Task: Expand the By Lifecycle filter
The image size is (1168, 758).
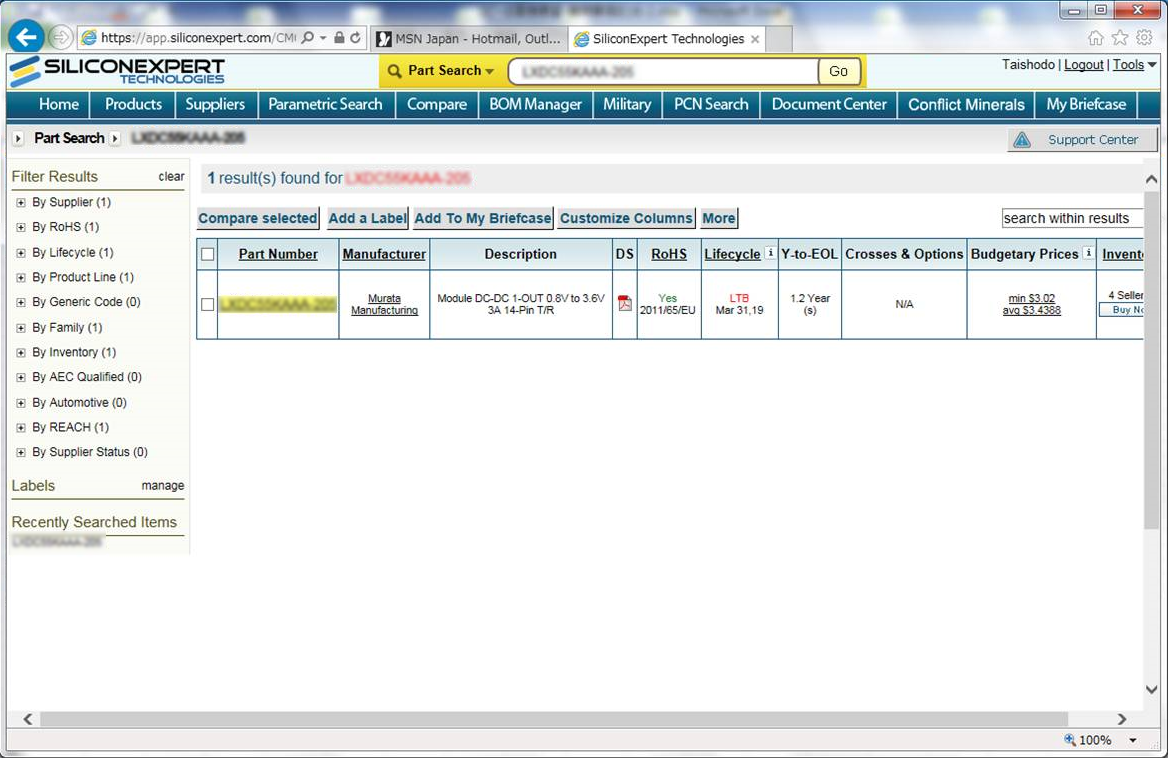Action: [x=21, y=252]
